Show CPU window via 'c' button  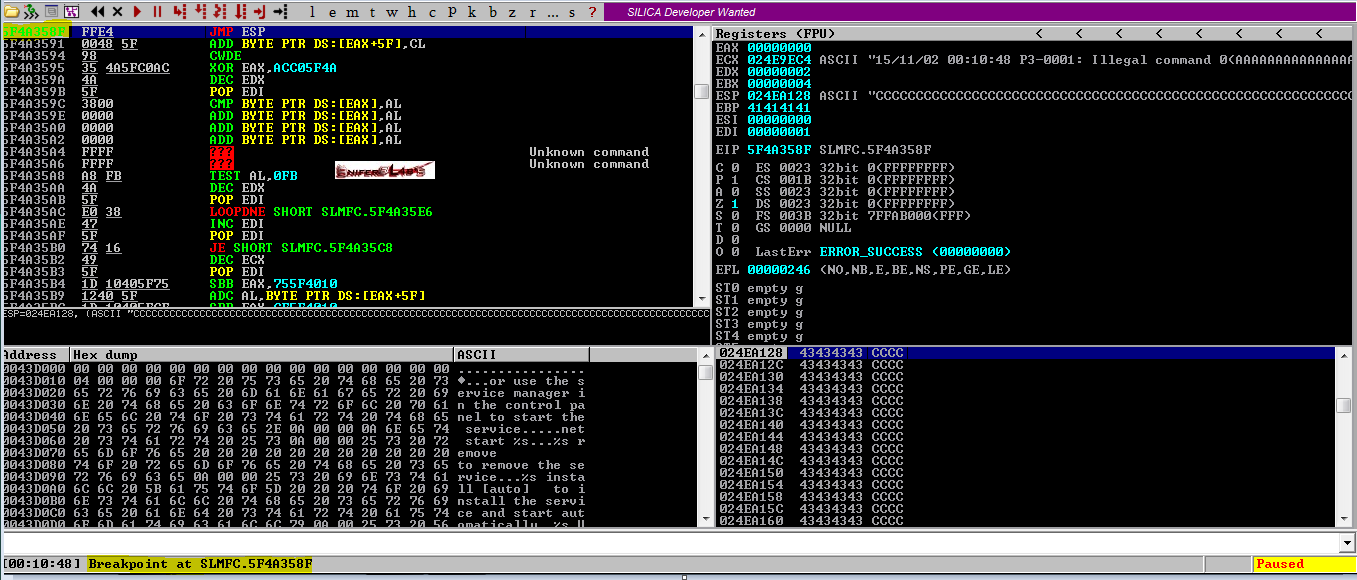click(x=432, y=12)
